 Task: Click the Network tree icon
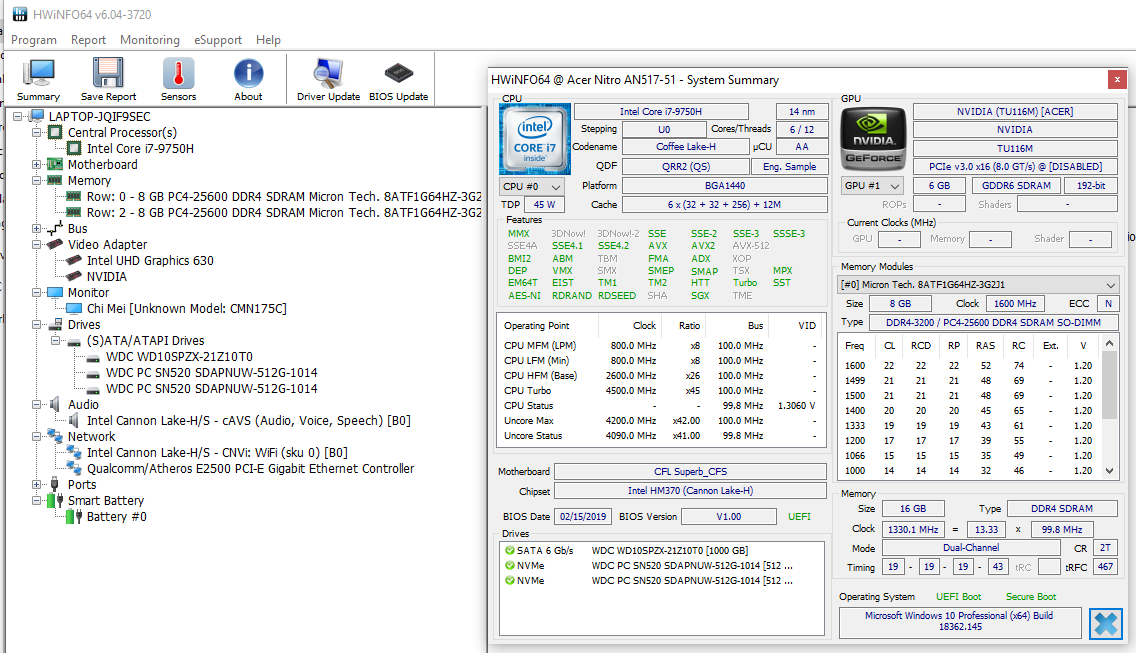pos(55,436)
